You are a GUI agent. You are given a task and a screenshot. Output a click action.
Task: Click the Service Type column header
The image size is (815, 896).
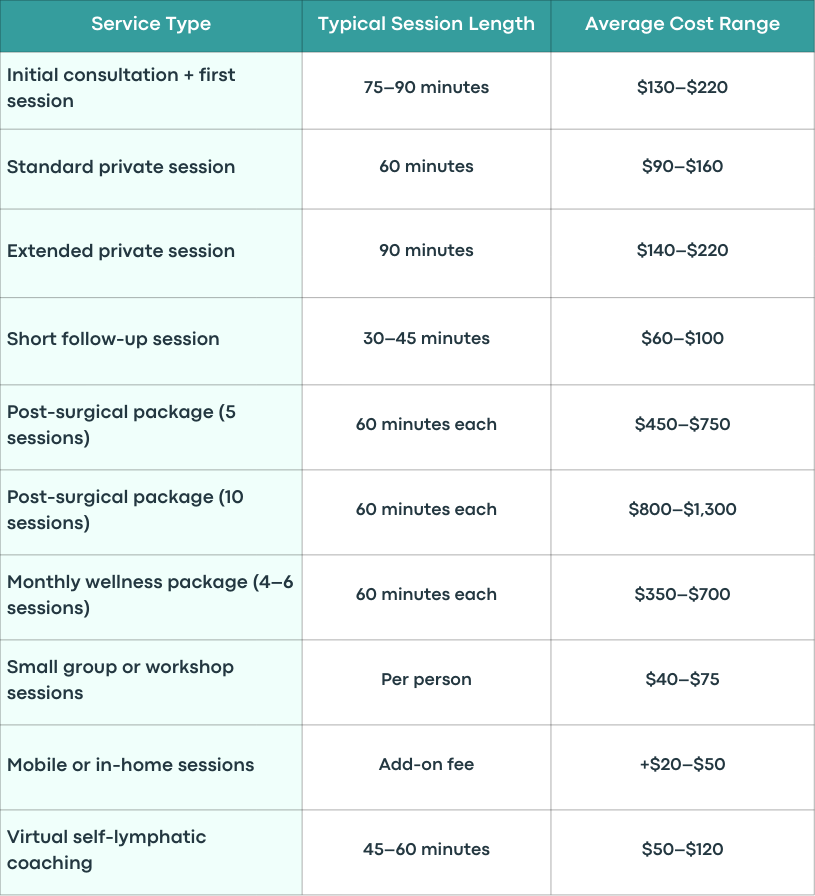pos(151,24)
